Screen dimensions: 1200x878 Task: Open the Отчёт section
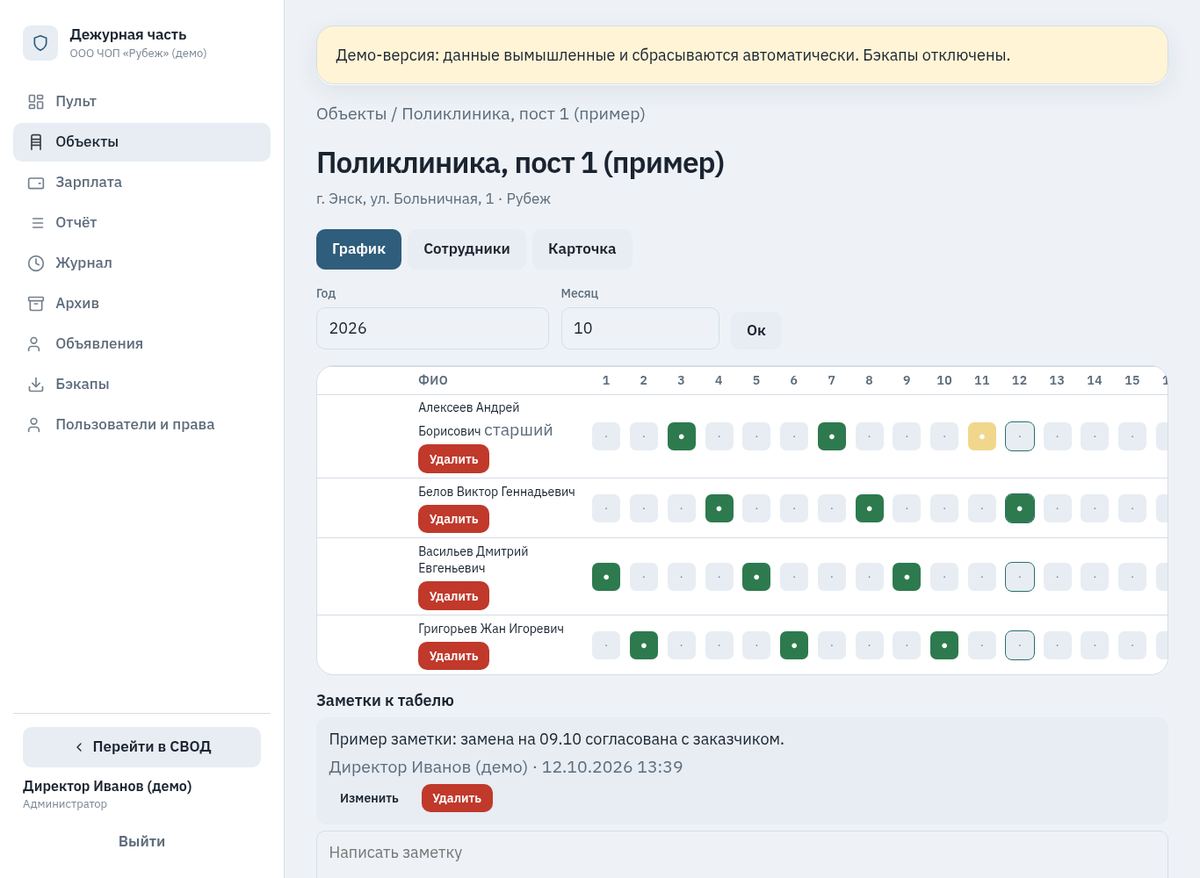pos(142,223)
